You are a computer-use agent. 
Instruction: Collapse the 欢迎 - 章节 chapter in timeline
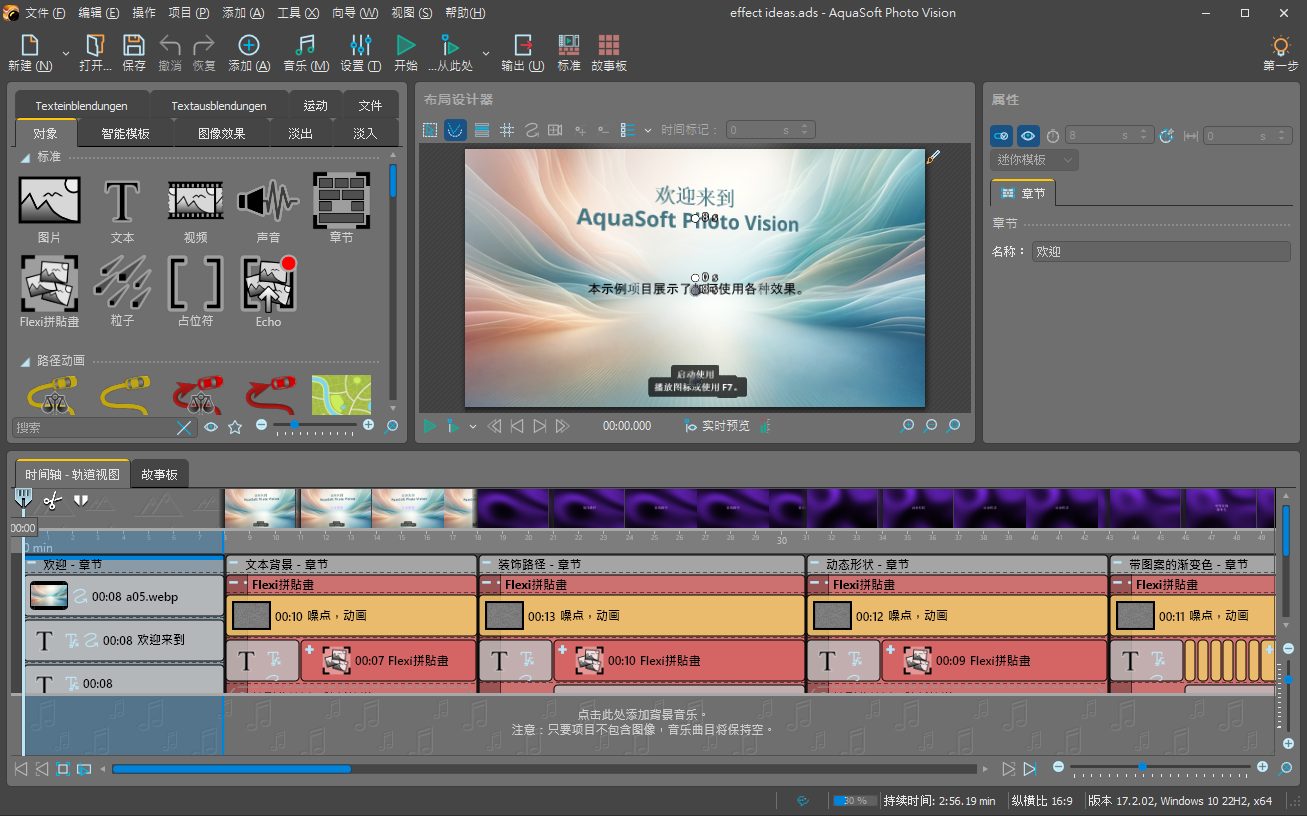pos(33,565)
